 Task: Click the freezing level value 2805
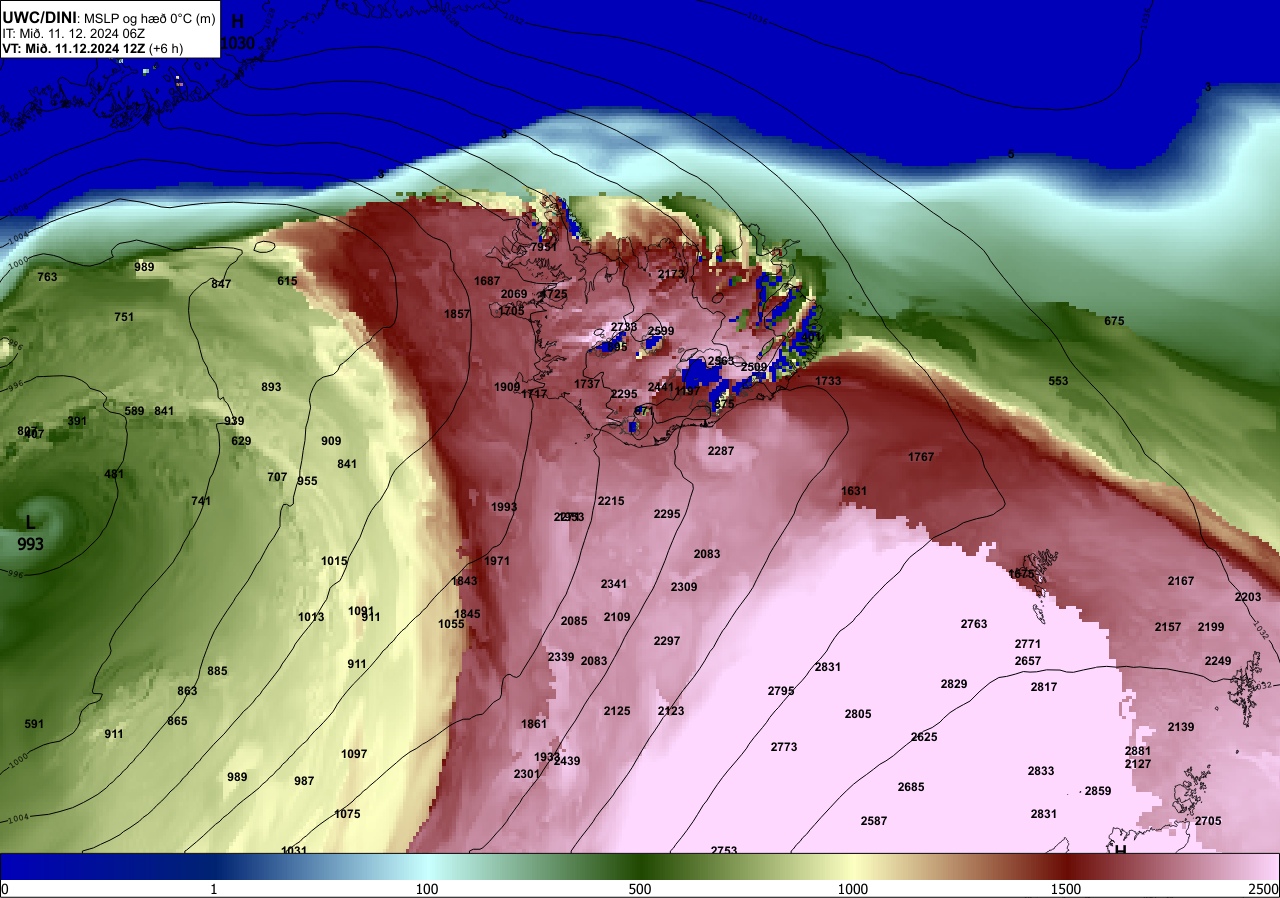click(858, 714)
